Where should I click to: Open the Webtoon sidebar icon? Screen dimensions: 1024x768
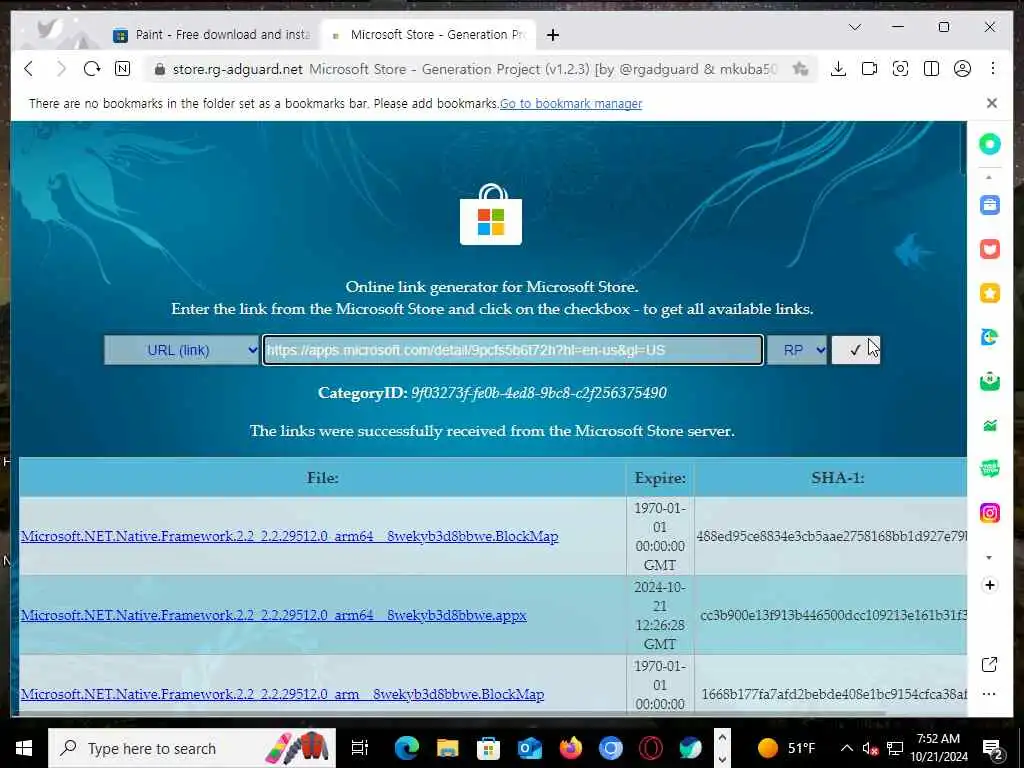pos(989,468)
